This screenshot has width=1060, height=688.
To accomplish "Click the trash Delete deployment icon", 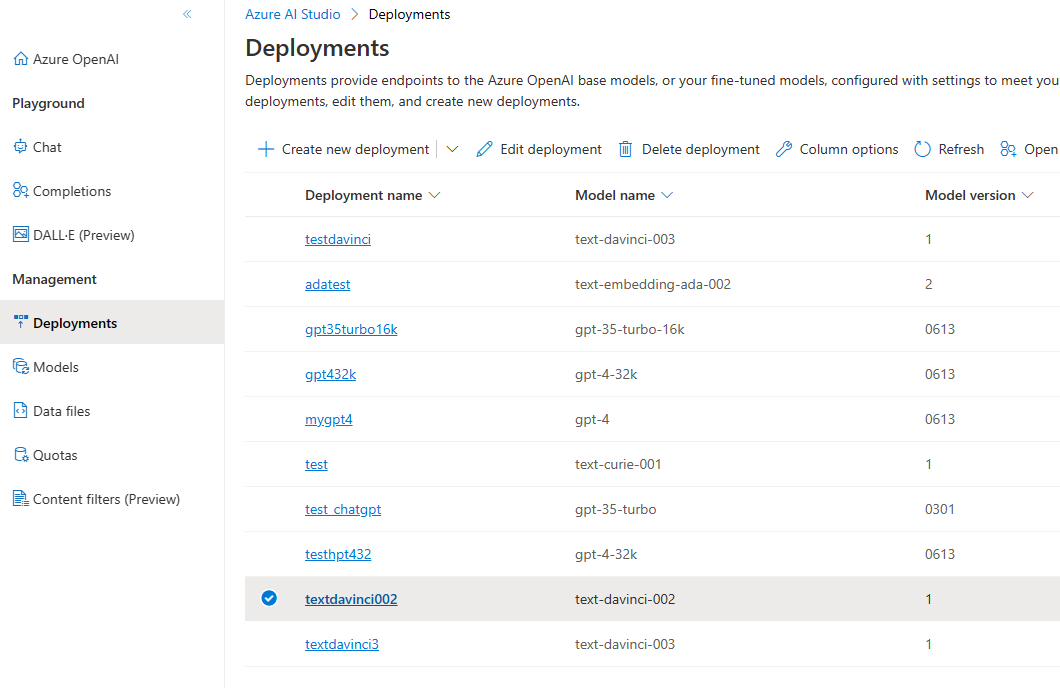I will [625, 149].
